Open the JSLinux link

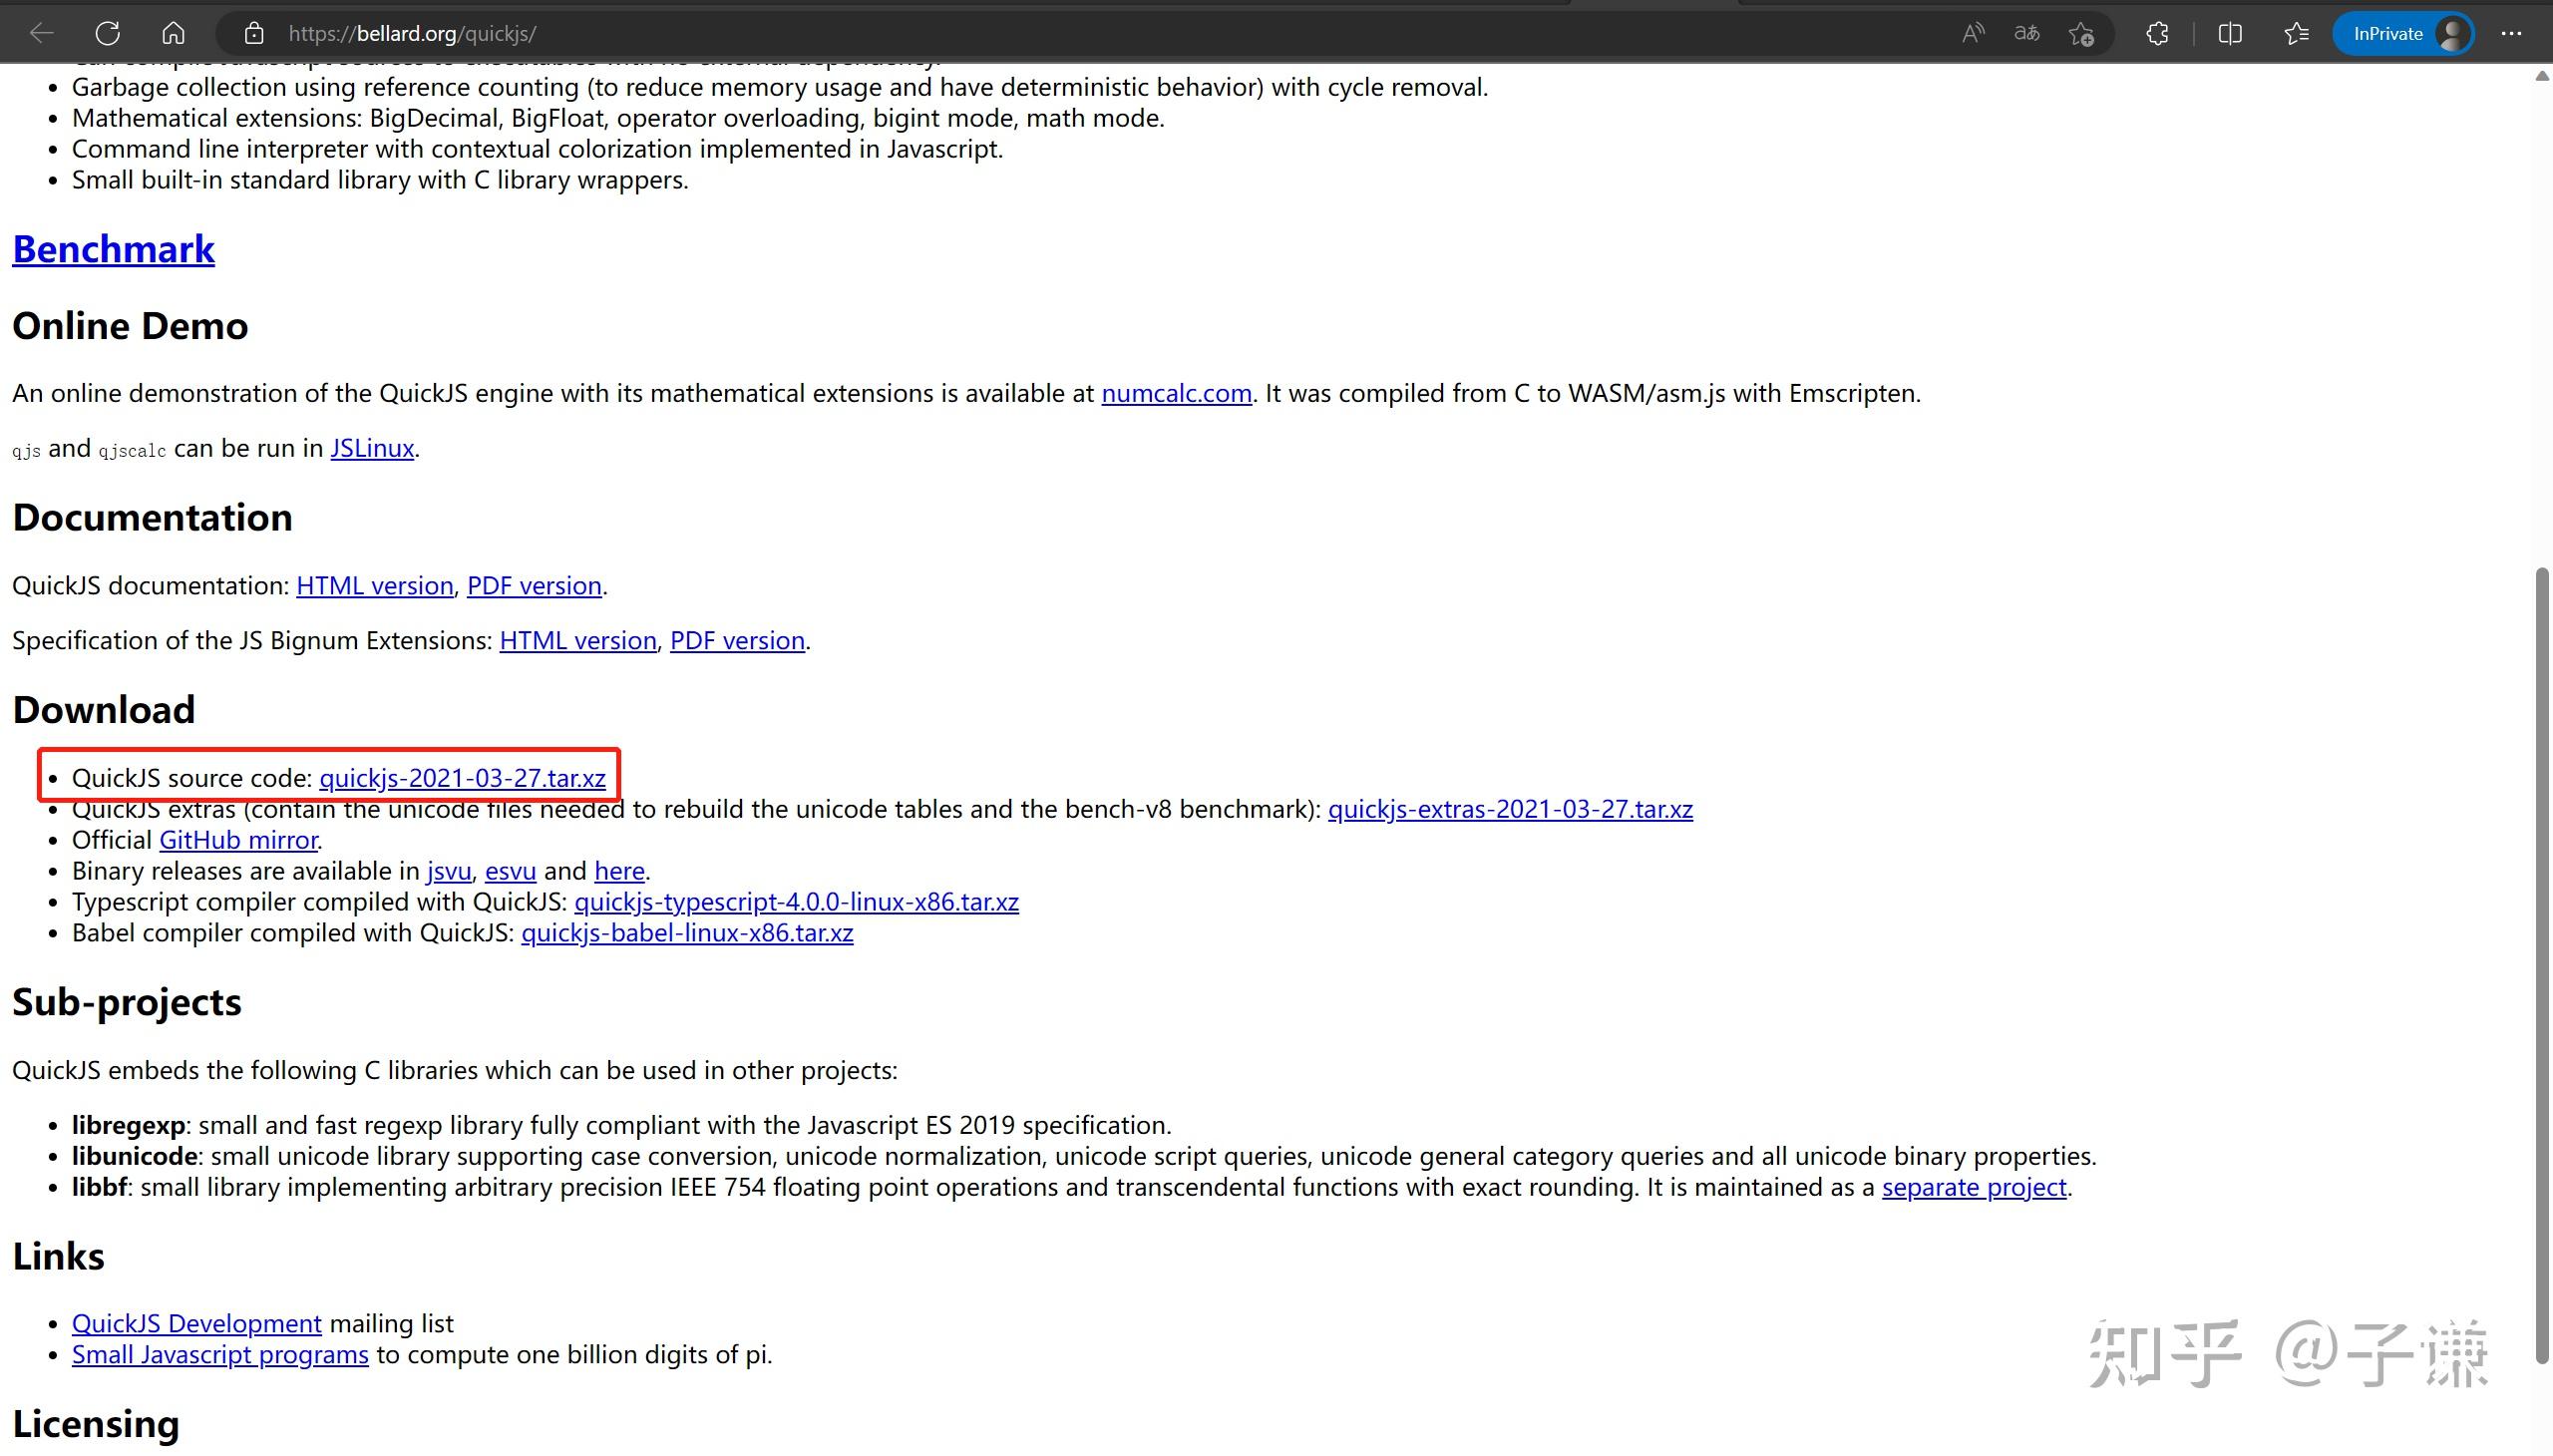coord(372,448)
